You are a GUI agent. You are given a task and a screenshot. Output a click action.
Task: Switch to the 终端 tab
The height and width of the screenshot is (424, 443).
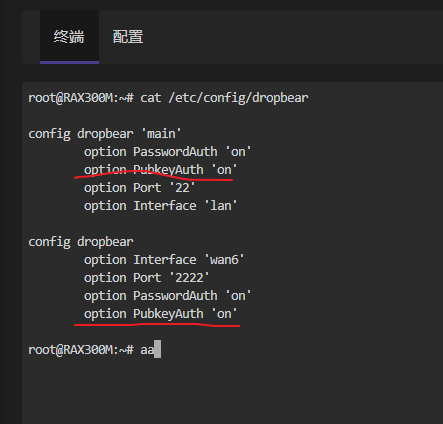(69, 37)
